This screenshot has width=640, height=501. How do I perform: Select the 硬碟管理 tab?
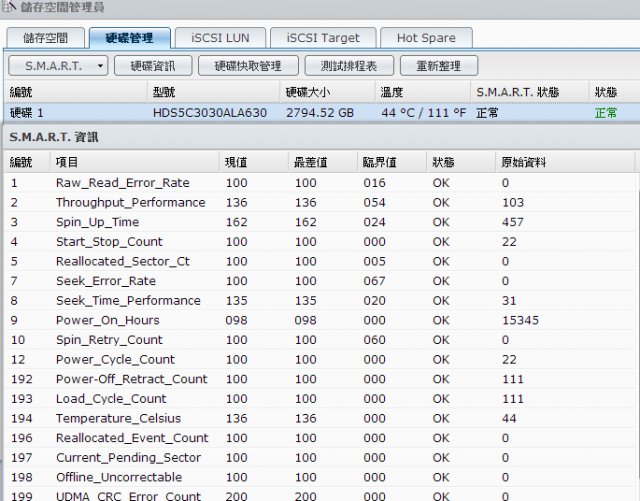129,38
